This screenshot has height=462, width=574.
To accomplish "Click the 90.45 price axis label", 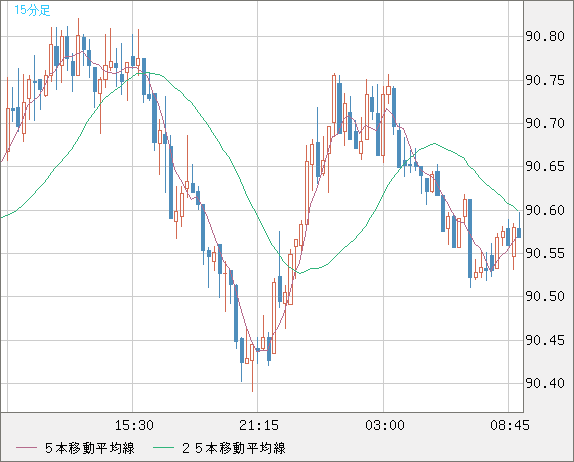I will pos(545,340).
